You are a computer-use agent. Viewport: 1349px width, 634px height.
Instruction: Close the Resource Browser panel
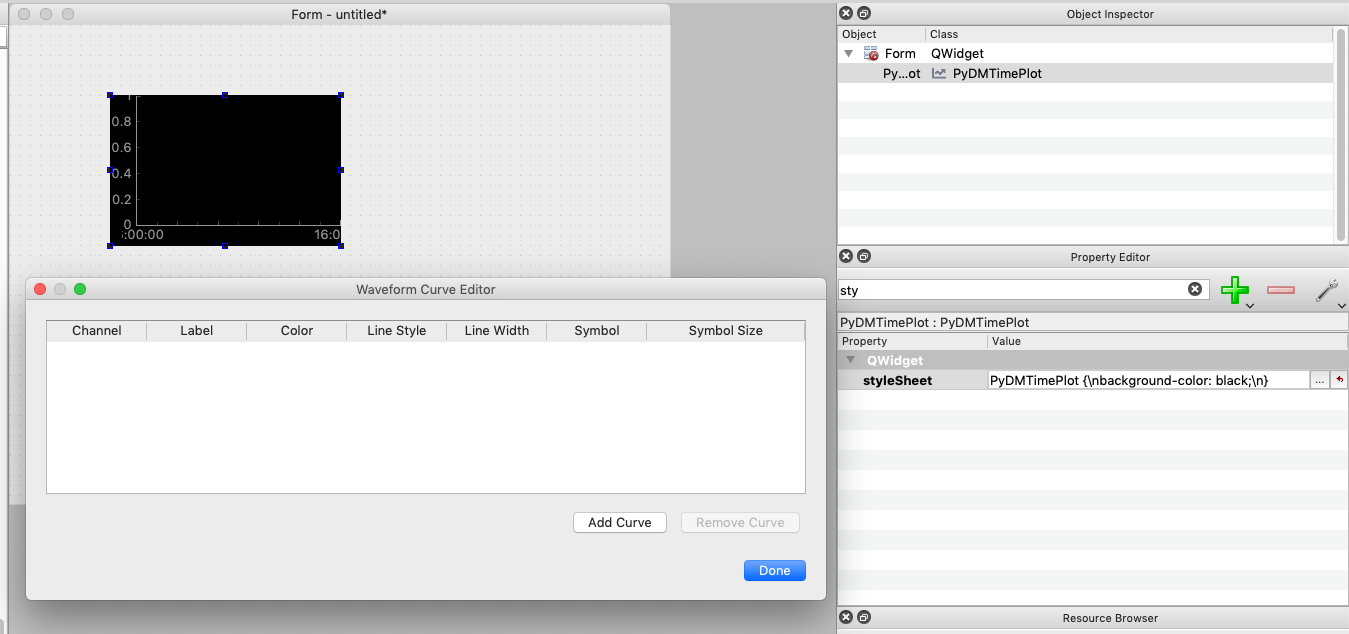pyautogui.click(x=846, y=618)
